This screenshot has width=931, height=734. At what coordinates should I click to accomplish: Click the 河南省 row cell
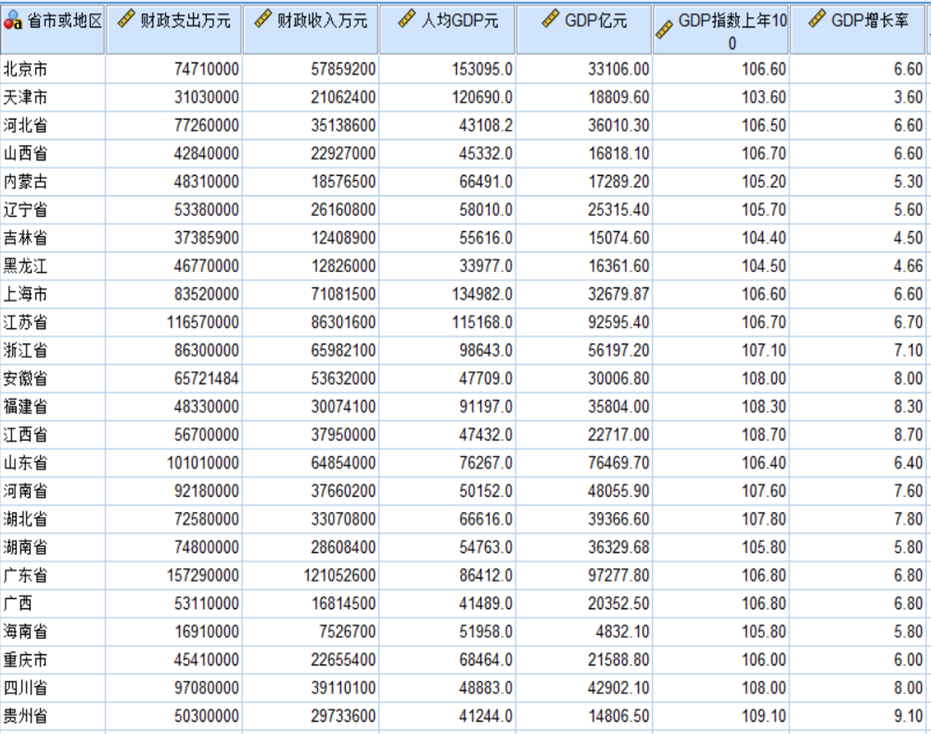(53, 491)
